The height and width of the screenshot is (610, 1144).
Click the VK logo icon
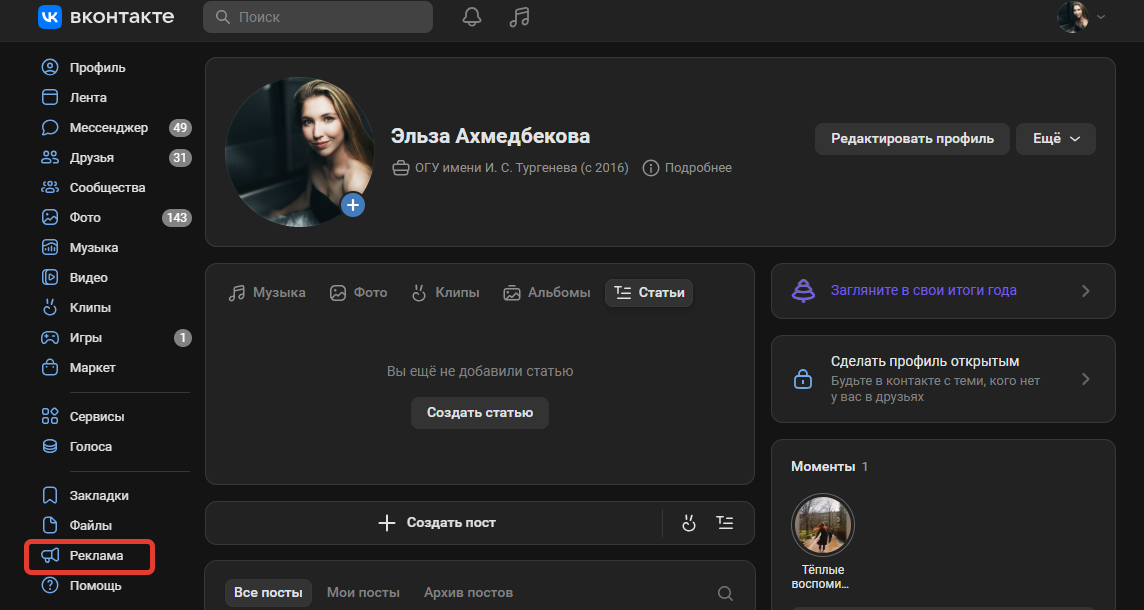[50, 17]
